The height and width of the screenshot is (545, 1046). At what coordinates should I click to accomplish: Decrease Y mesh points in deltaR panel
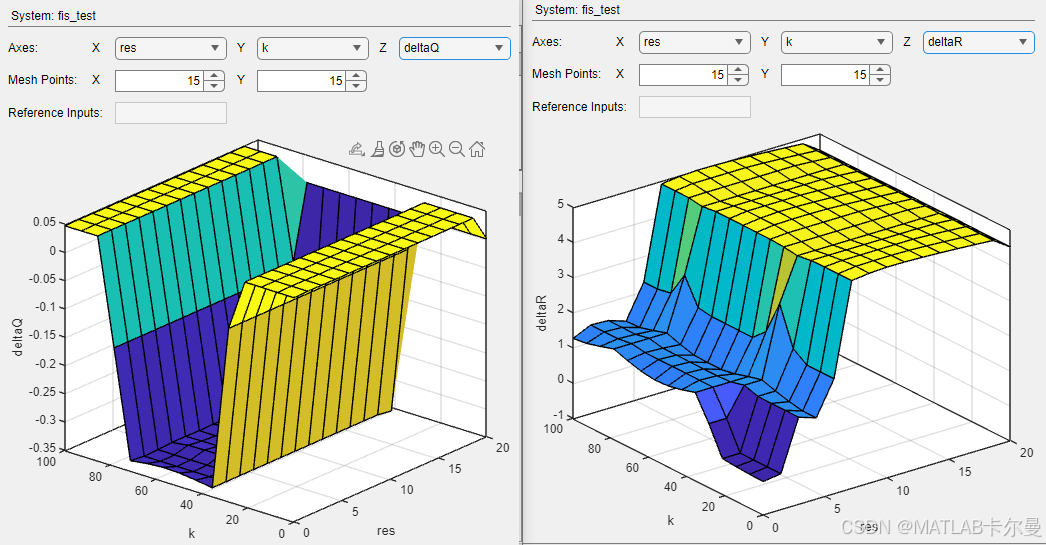[x=880, y=80]
